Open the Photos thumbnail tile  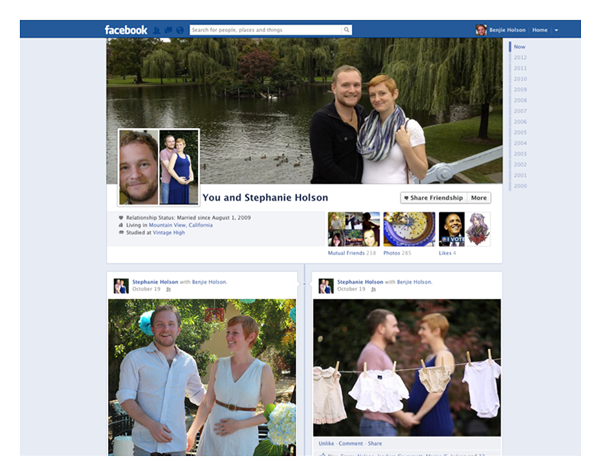click(409, 229)
